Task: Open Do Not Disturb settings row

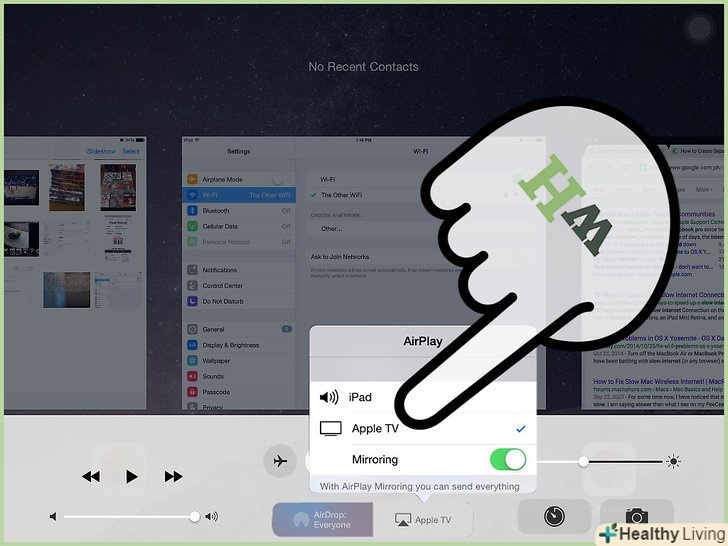Action: coord(239,301)
